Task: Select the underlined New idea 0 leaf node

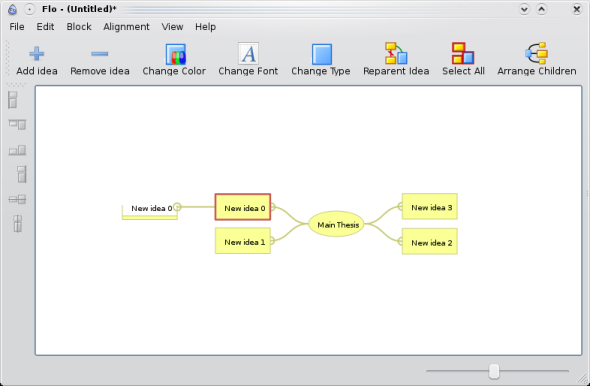Action: coord(150,212)
